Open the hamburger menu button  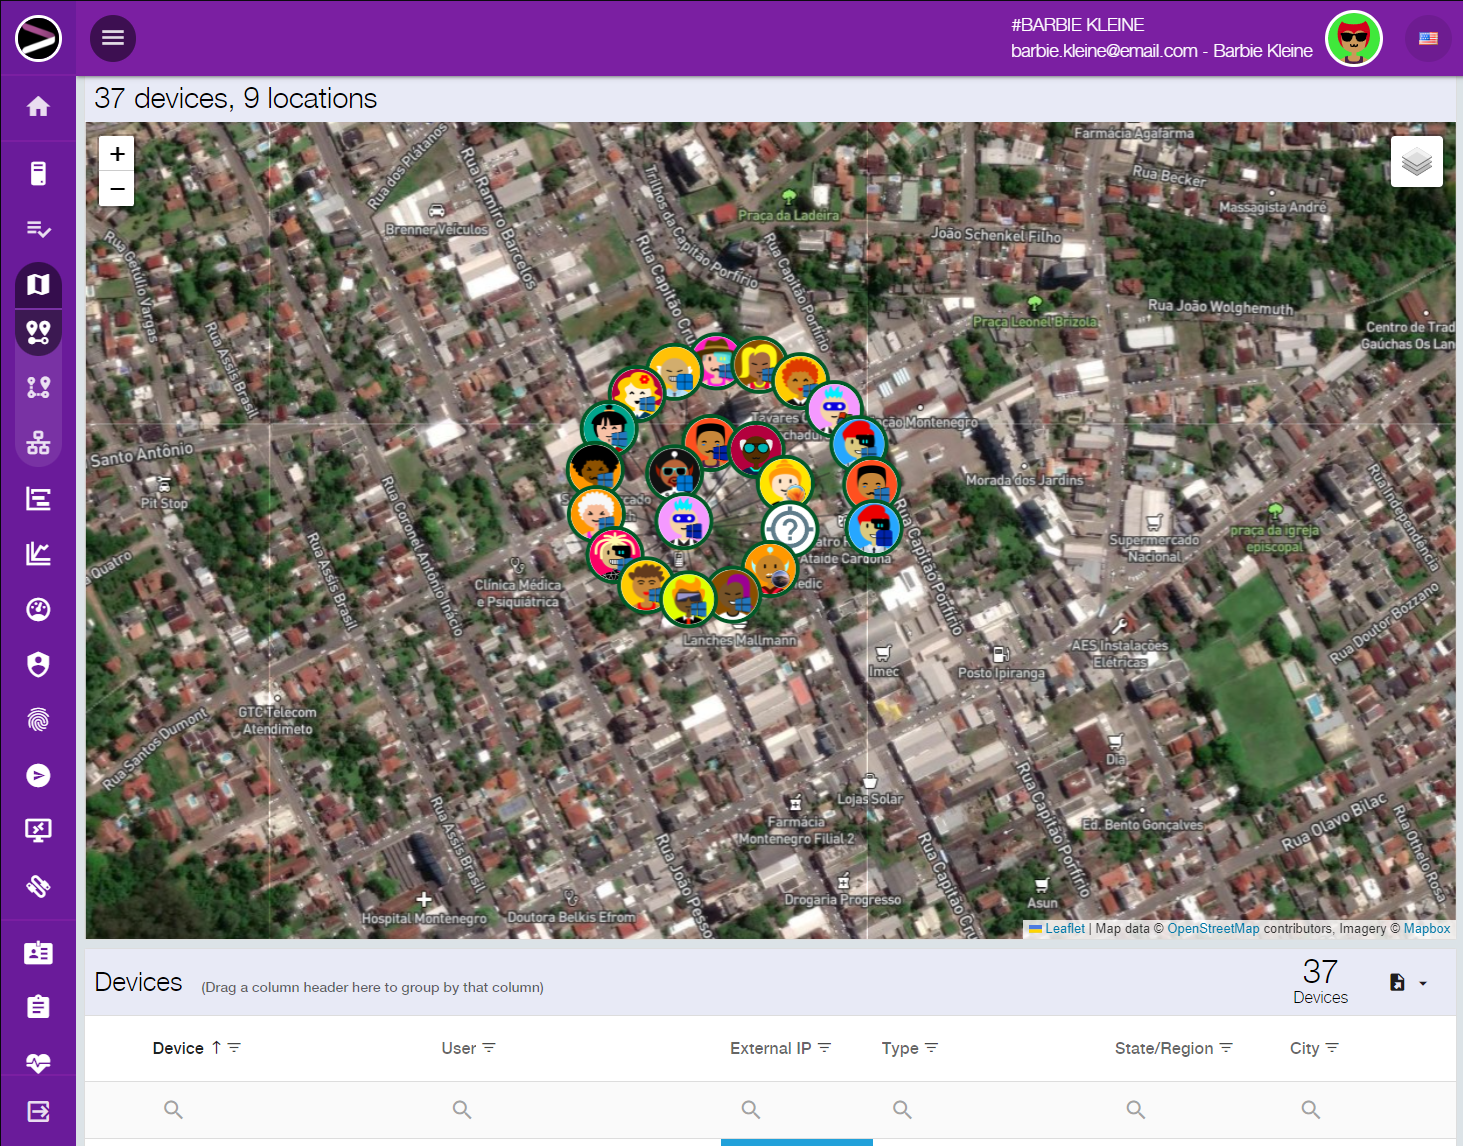point(113,38)
